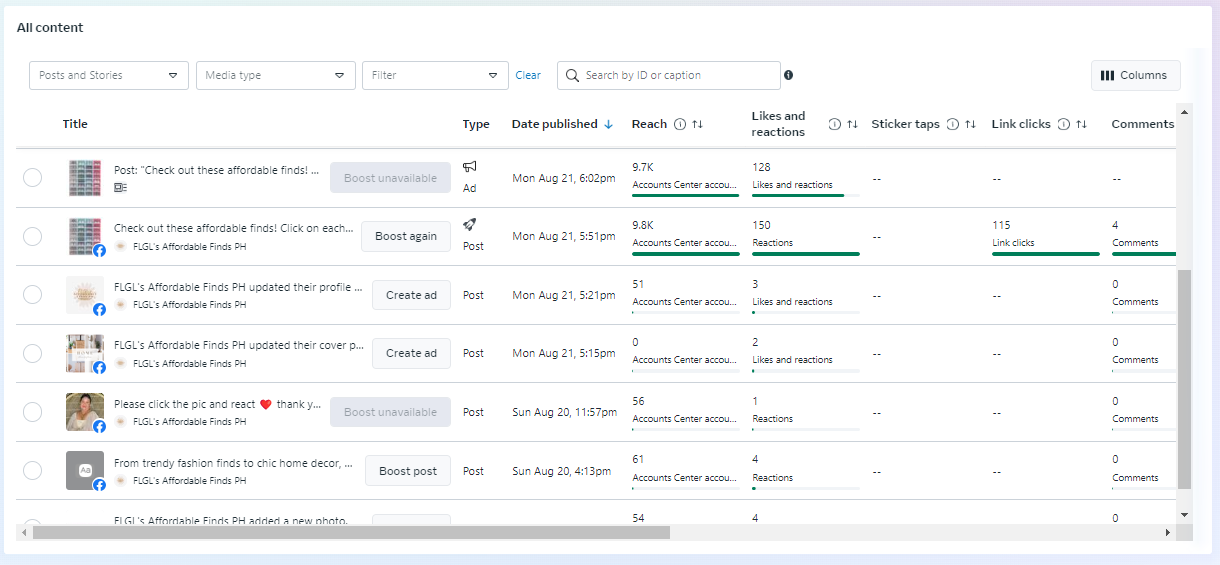The width and height of the screenshot is (1220, 565).
Task: Select the "updated their profile" post row
Action: 33,295
